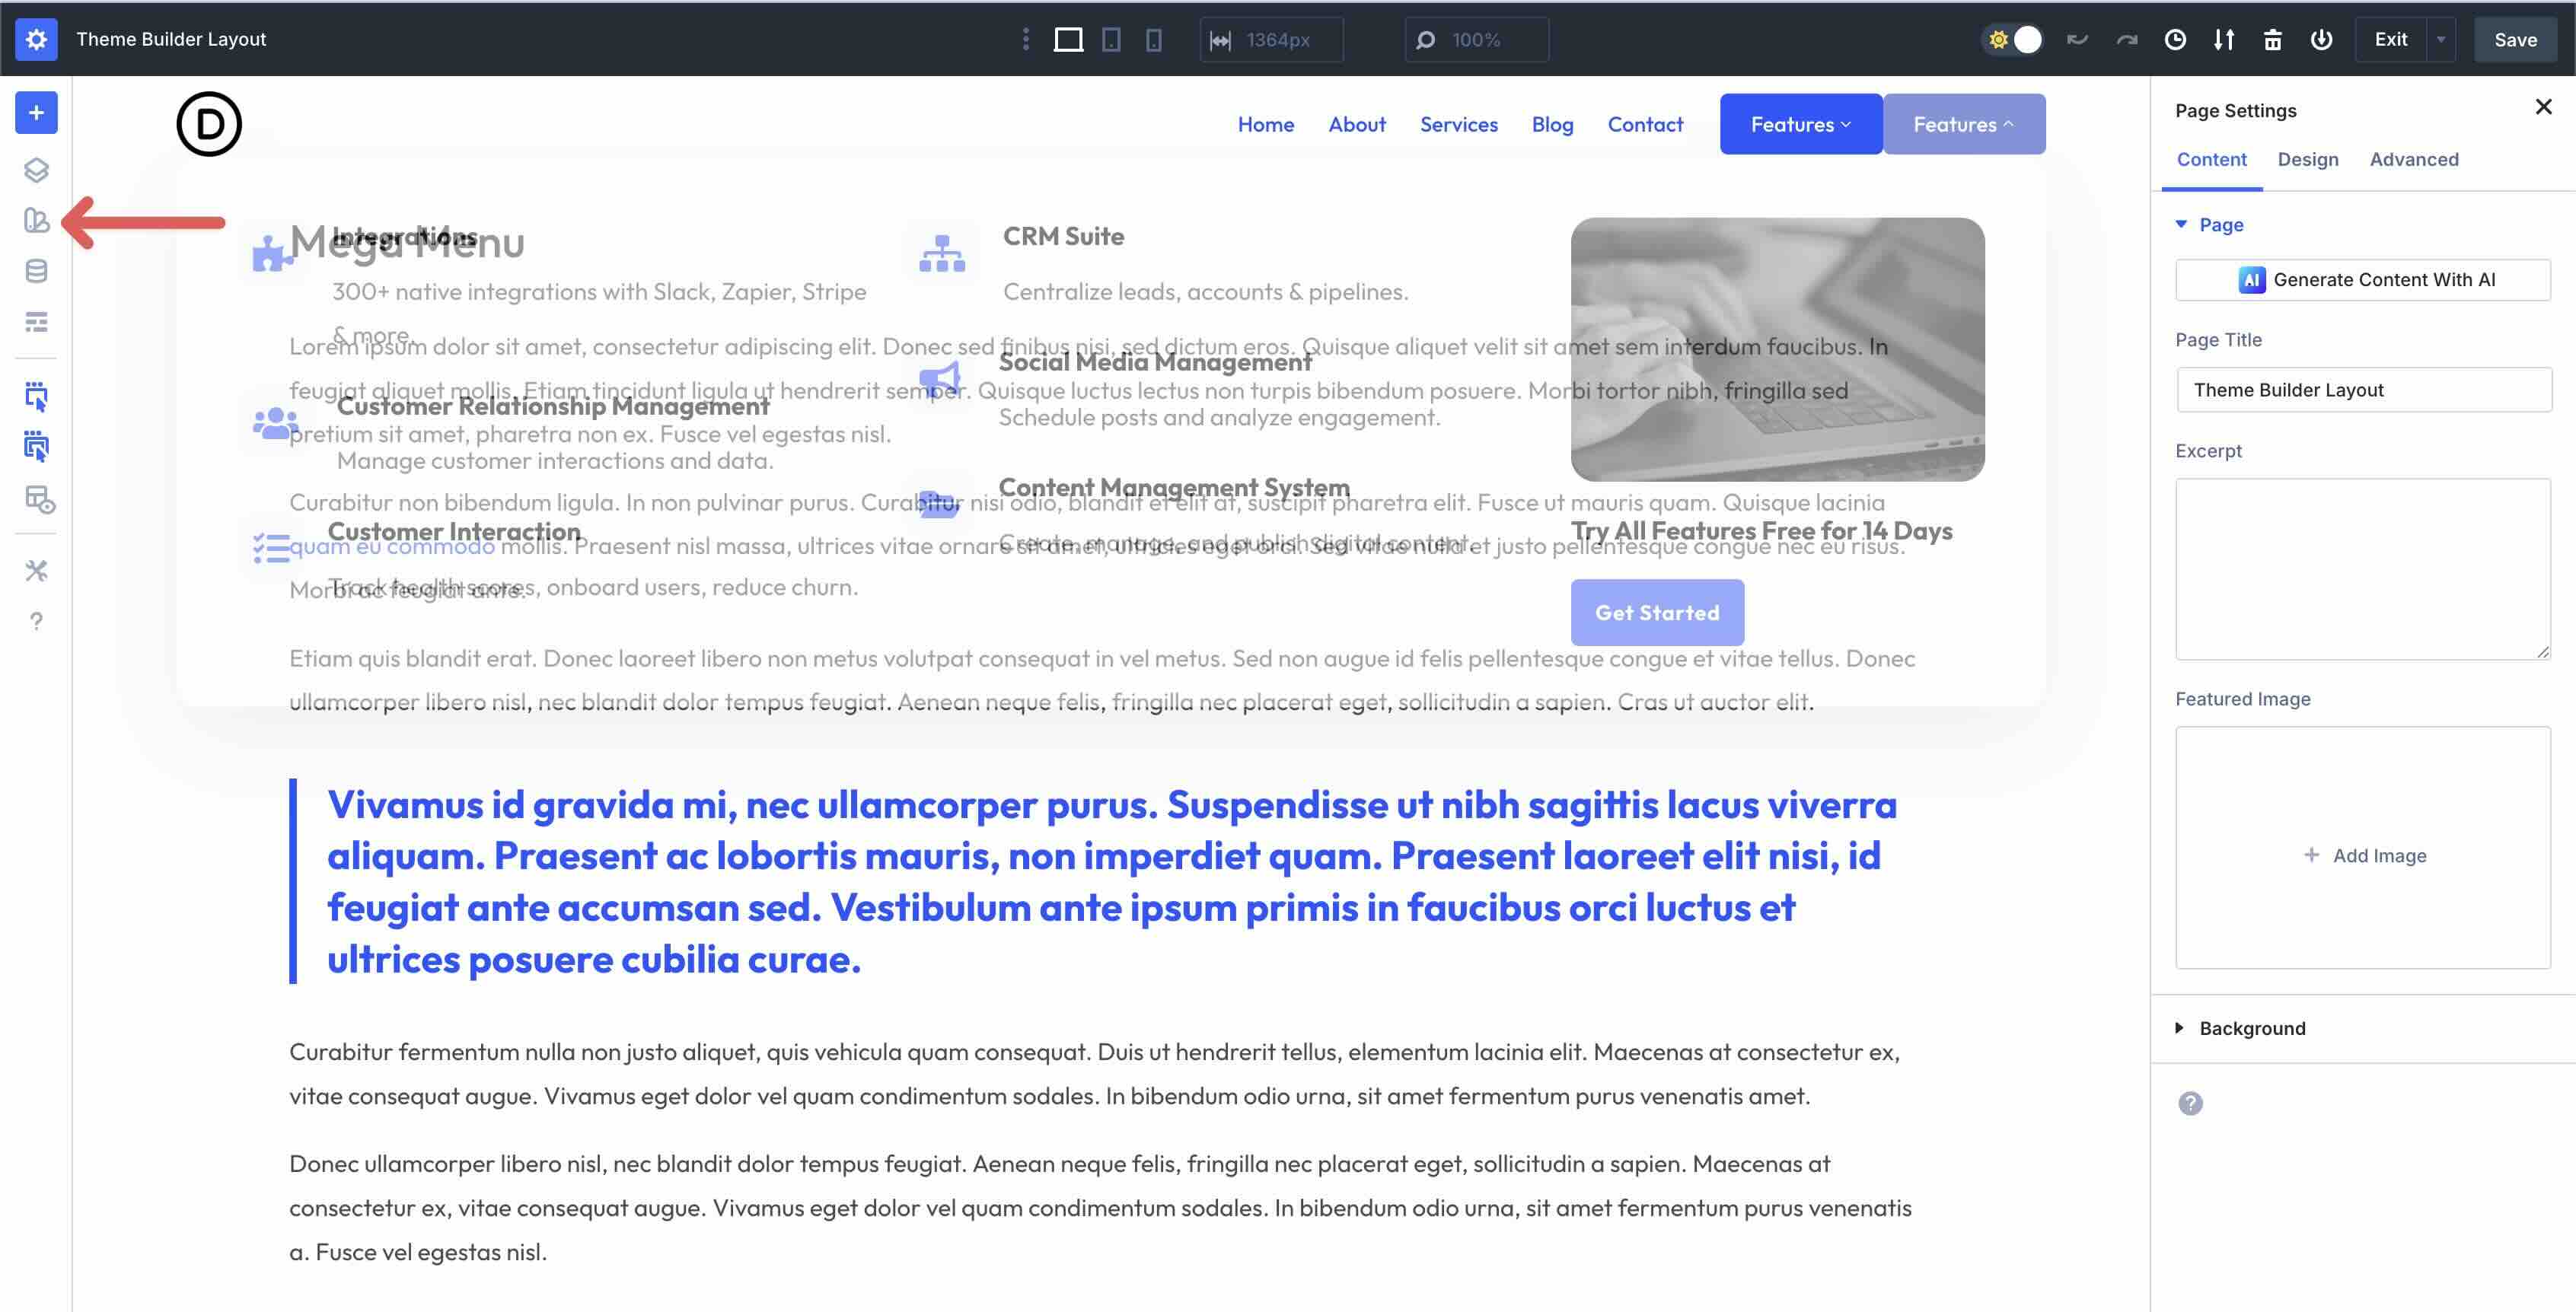
Task: Open the Divi settings menu icon
Action: (x=36, y=40)
